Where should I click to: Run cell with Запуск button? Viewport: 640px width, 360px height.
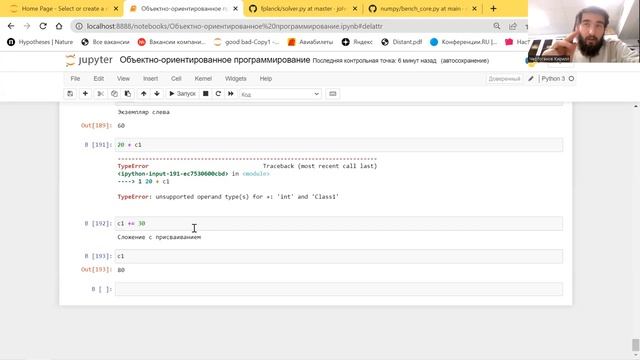(182, 94)
